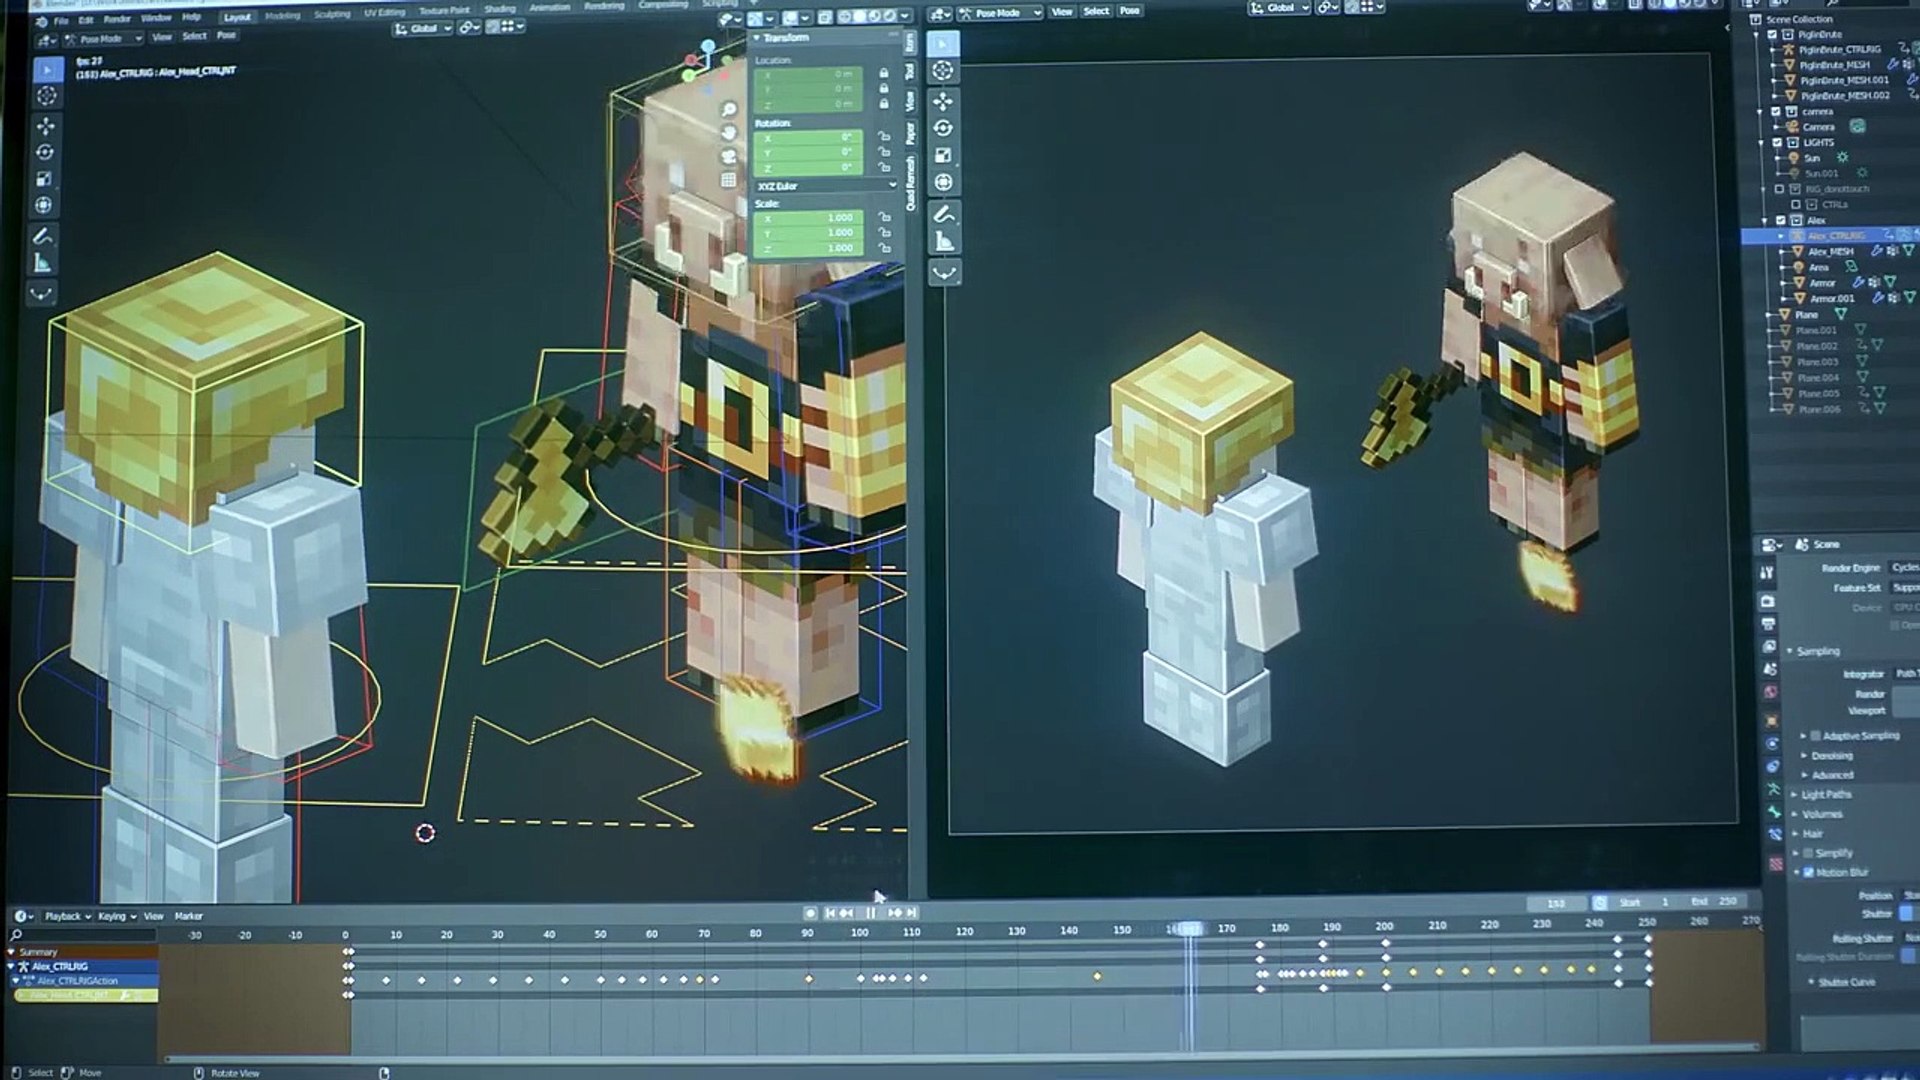Activate Move tool in right viewport toolbar
1920x1080 pixels.
[x=943, y=102]
